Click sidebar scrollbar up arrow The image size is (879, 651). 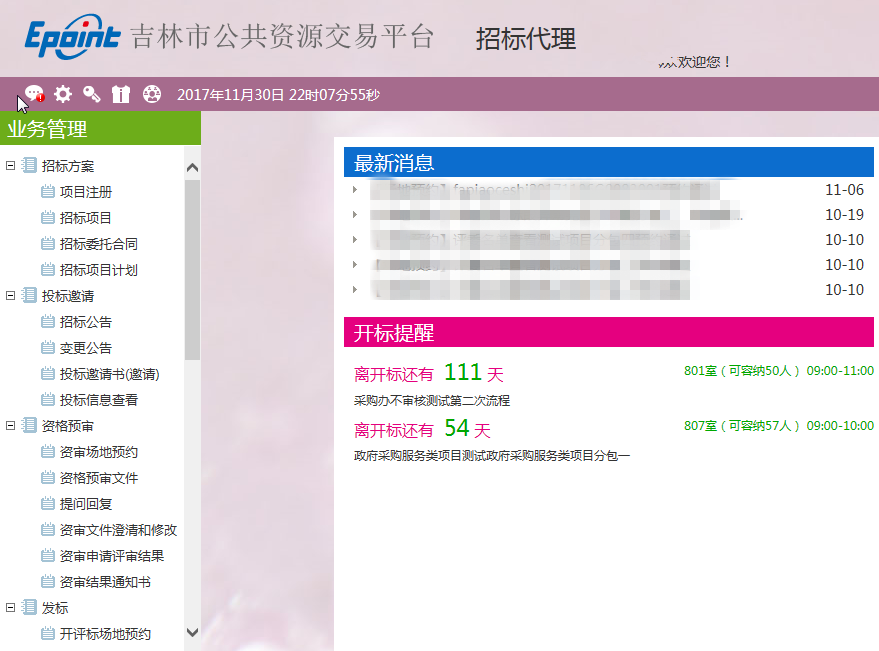click(x=193, y=168)
